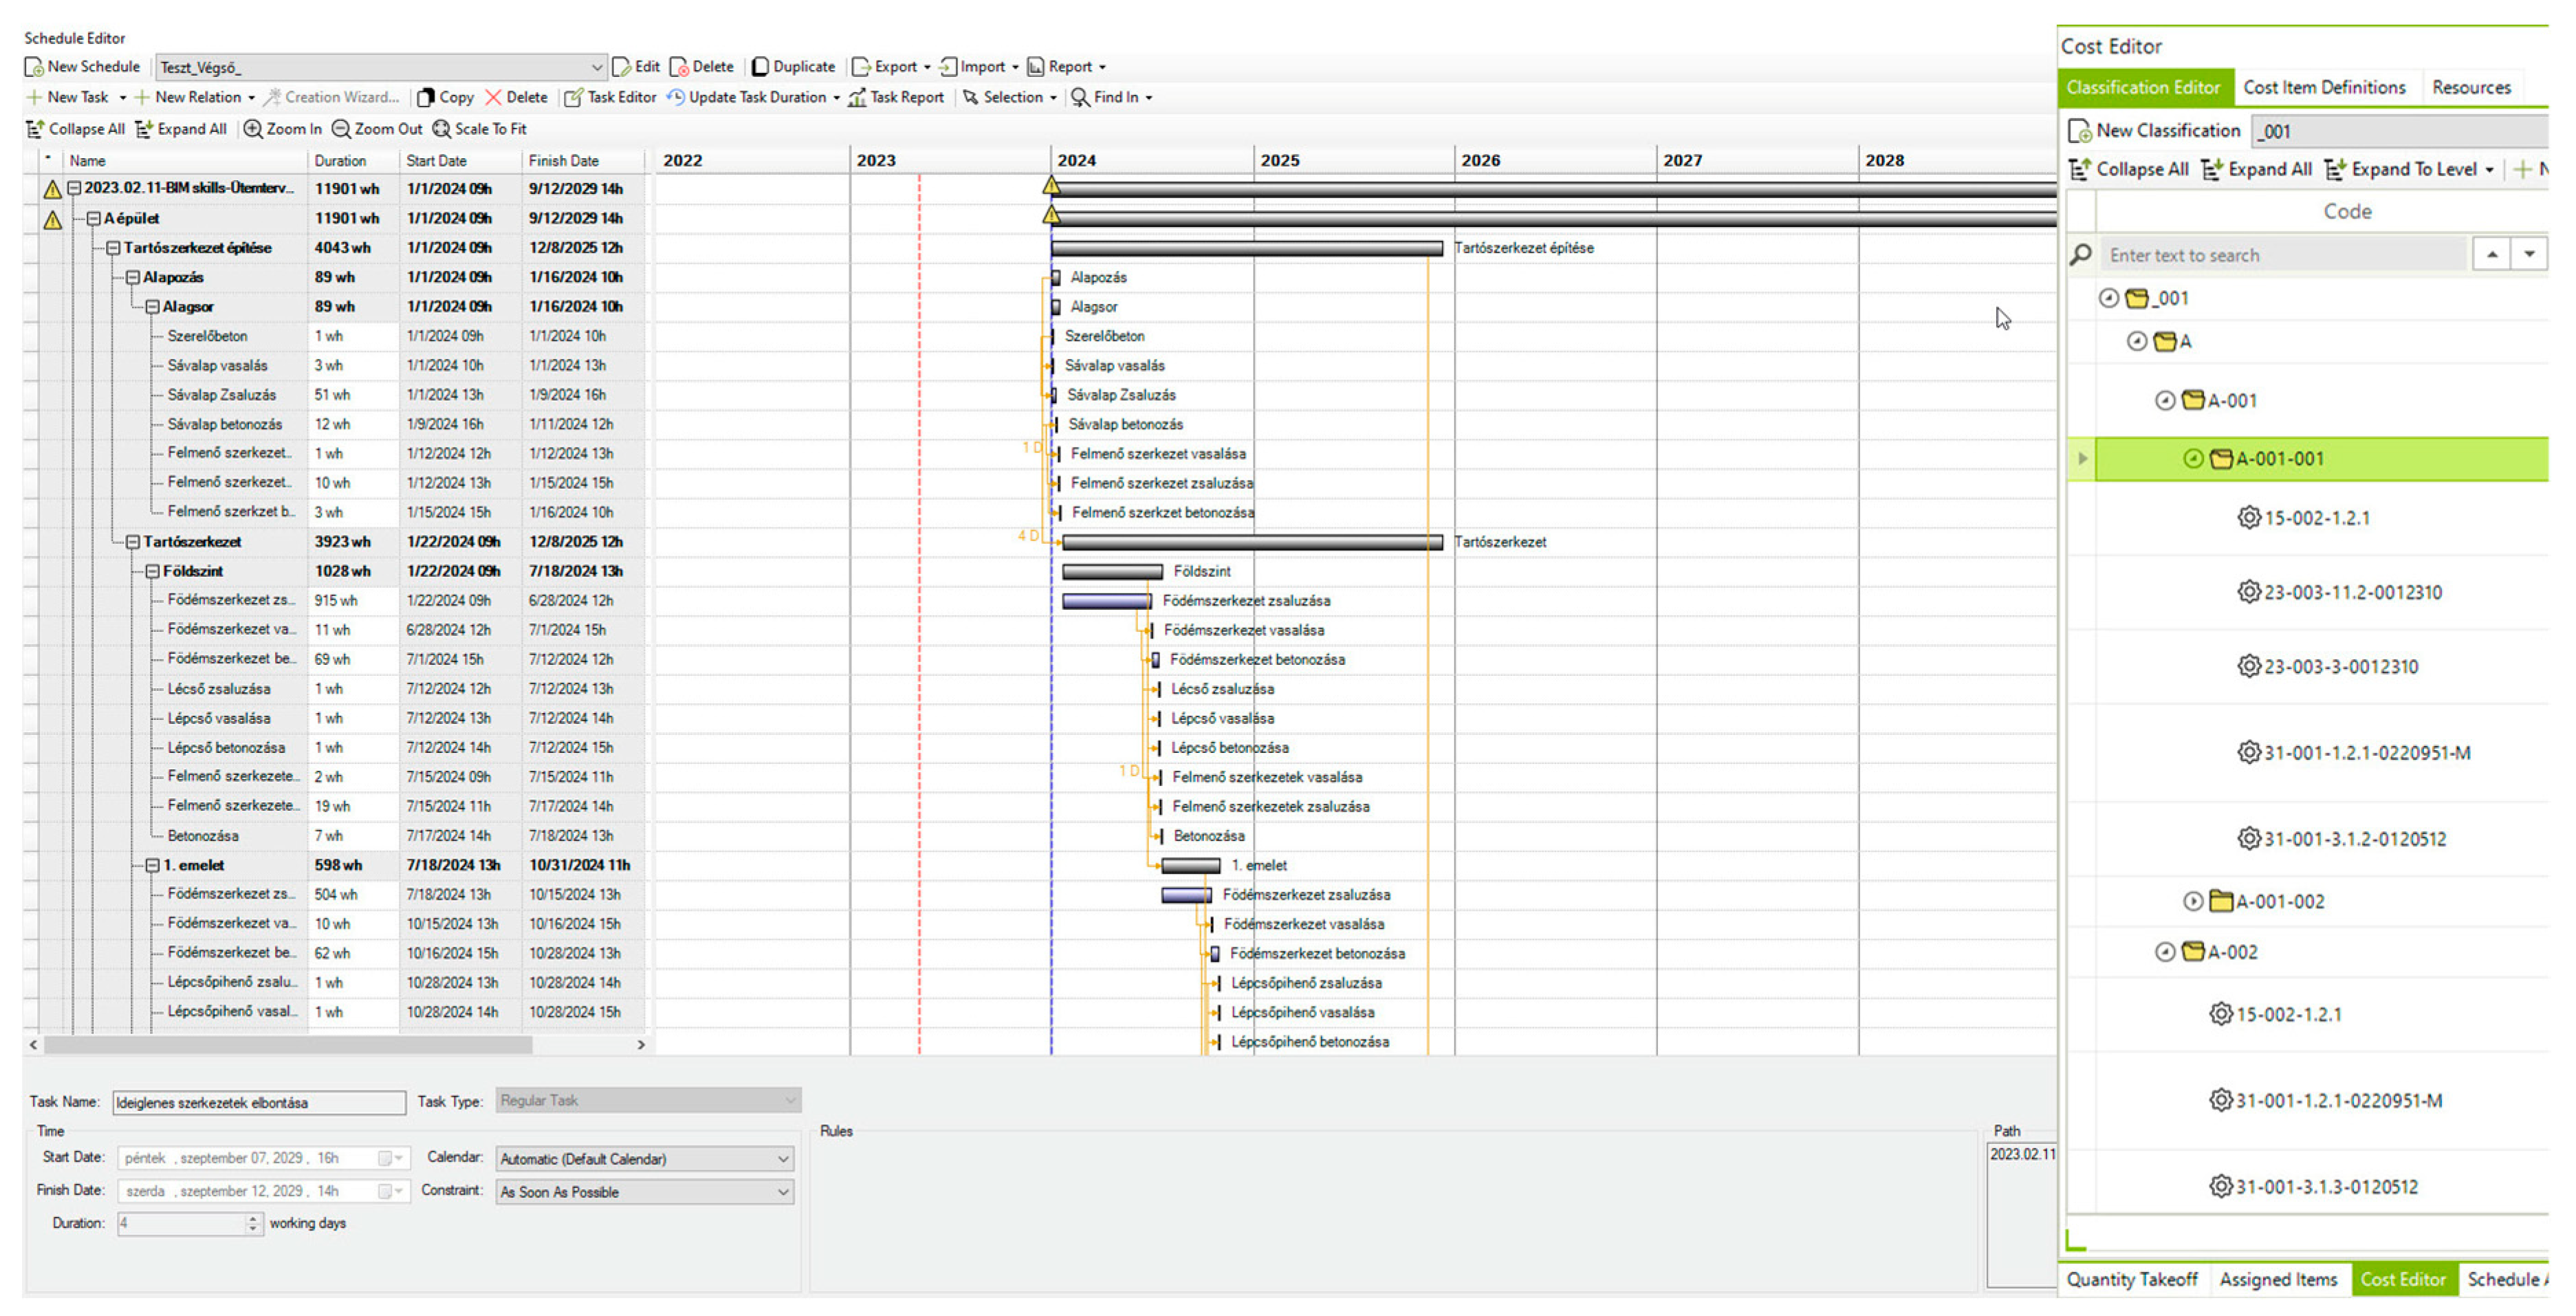This screenshot has height=1316, width=2576.
Task: Click the Zoom In magnifier icon
Action: tap(253, 129)
